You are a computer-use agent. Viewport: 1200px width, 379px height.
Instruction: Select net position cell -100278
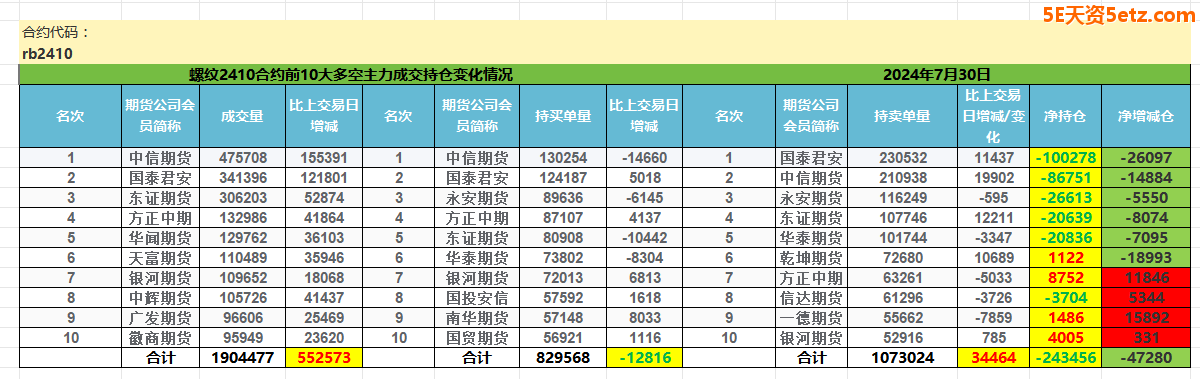pyautogui.click(x=1066, y=158)
